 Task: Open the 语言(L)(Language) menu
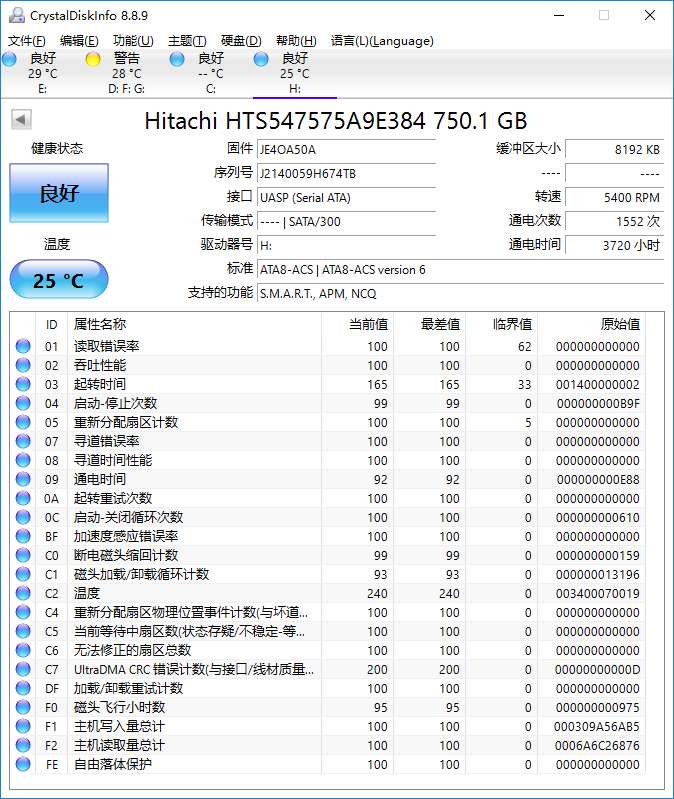tap(382, 41)
